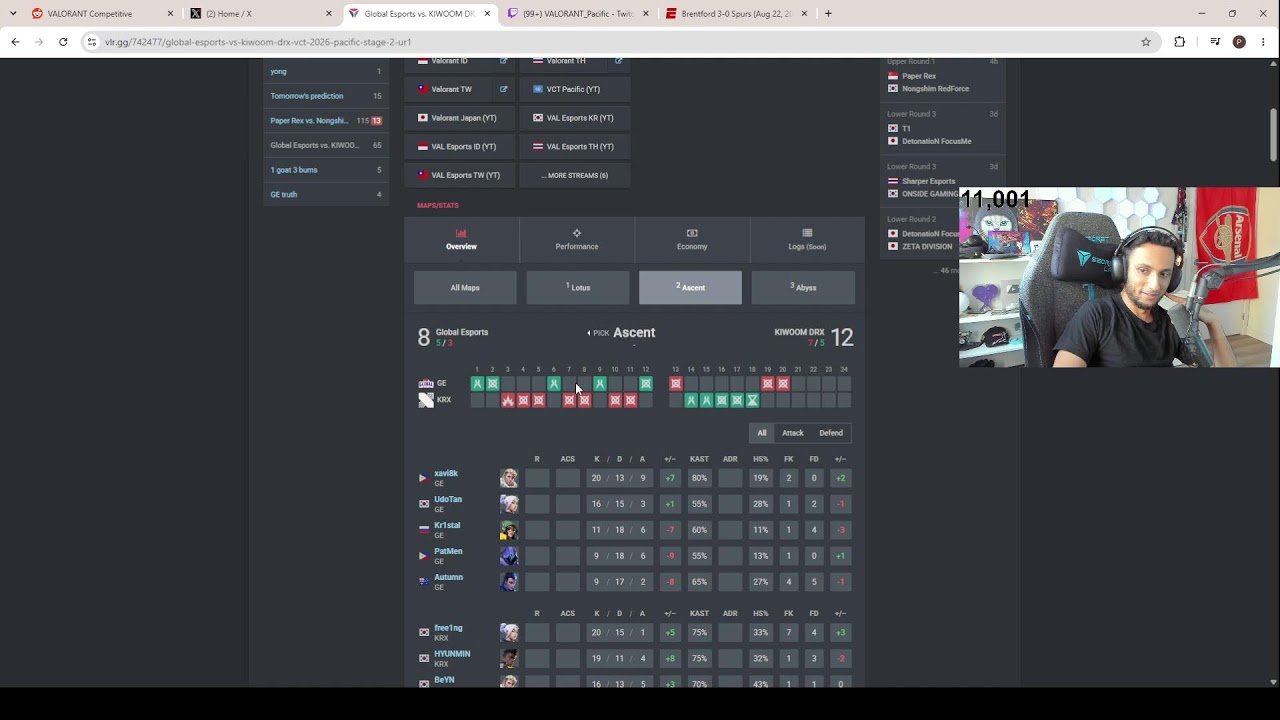Open the VAL Esports ID (YT) stream
Viewport: 1280px width, 720px height.
coord(459,146)
